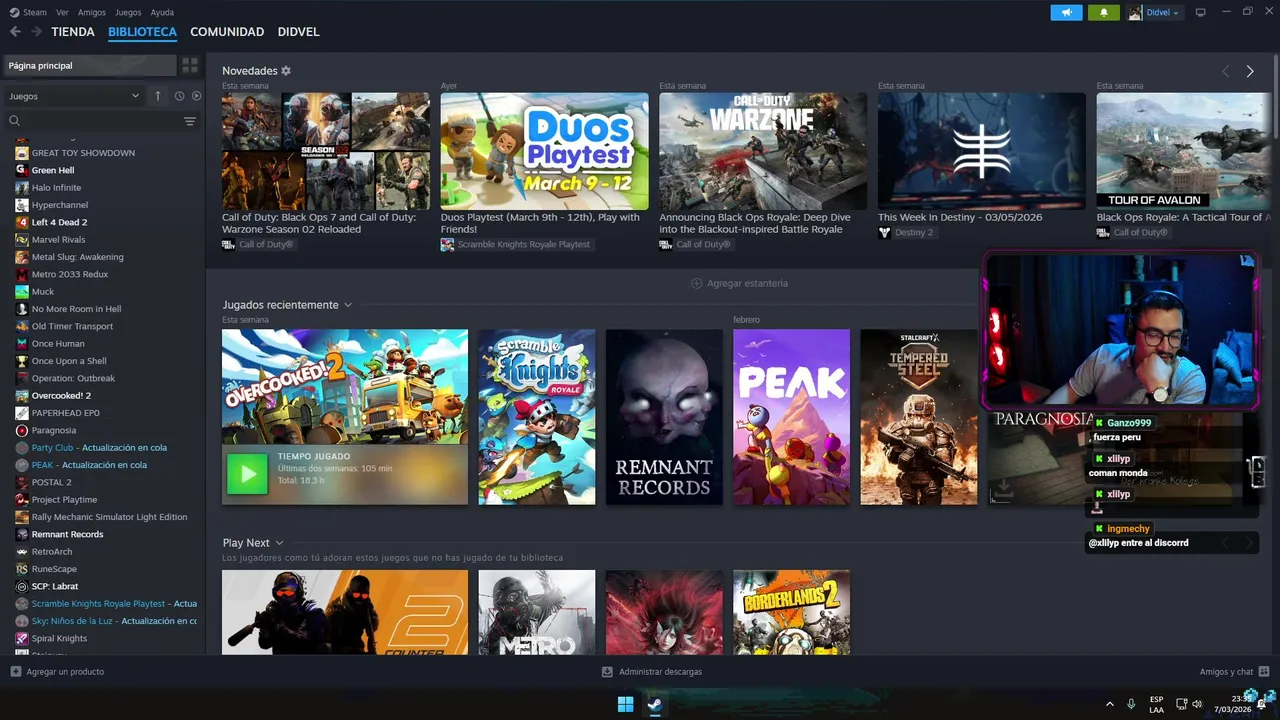
Task: Open the BIBLIOTECA tab
Action: click(x=142, y=32)
